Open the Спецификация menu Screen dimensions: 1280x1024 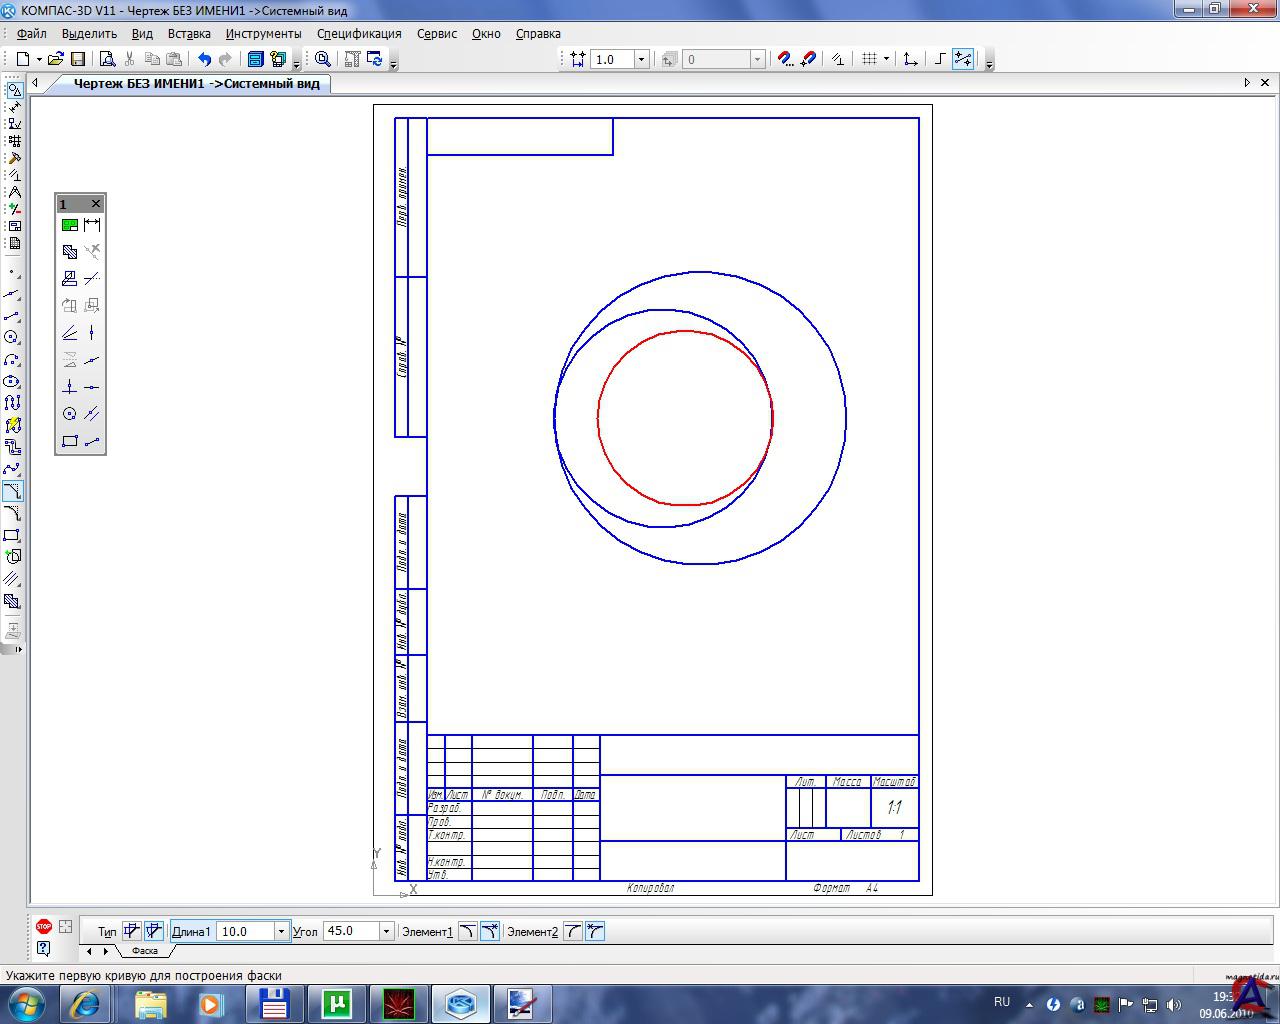pyautogui.click(x=359, y=33)
